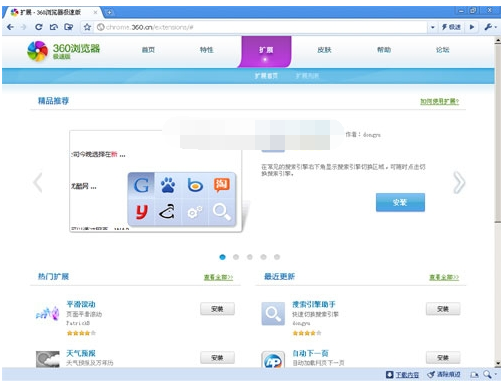
Task: Click the Bing b icon in preview
Action: coord(195,185)
